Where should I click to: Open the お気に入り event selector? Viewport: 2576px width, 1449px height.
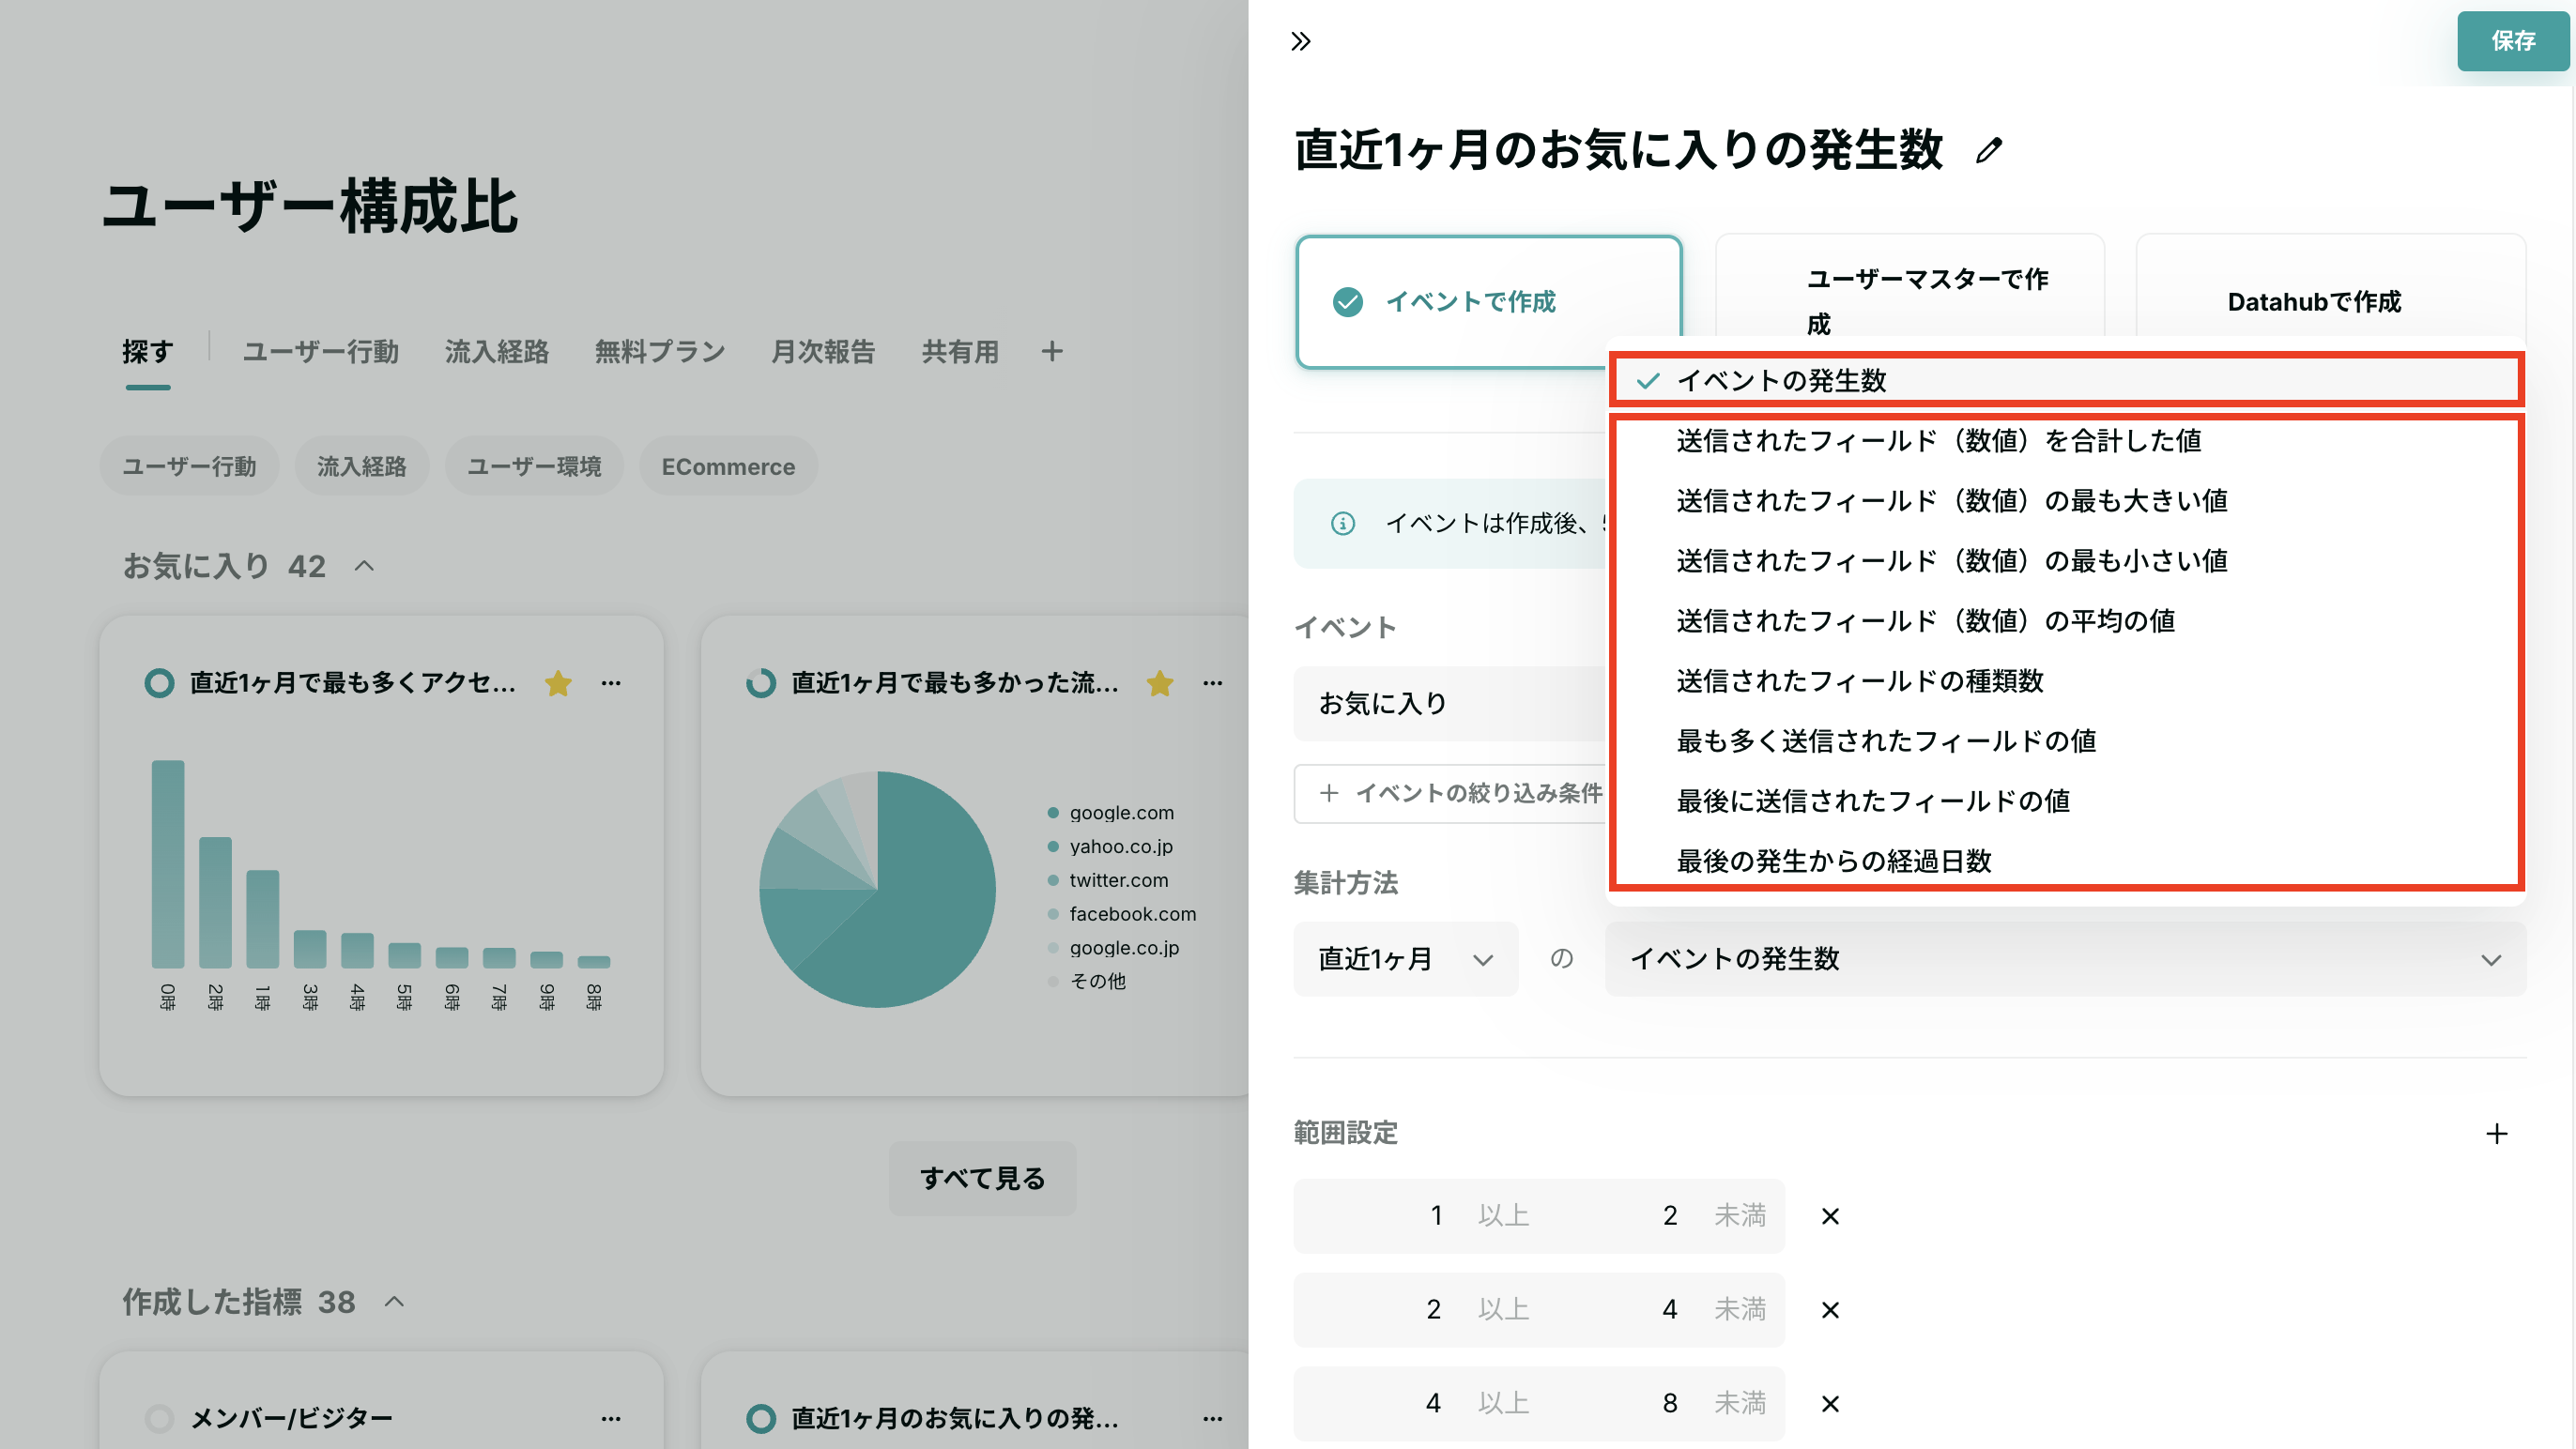point(1449,704)
